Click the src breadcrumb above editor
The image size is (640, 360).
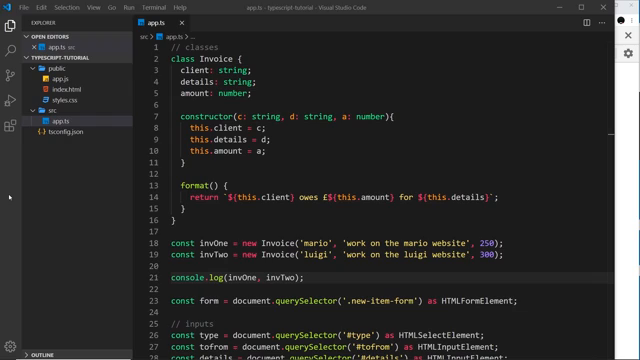click(144, 37)
